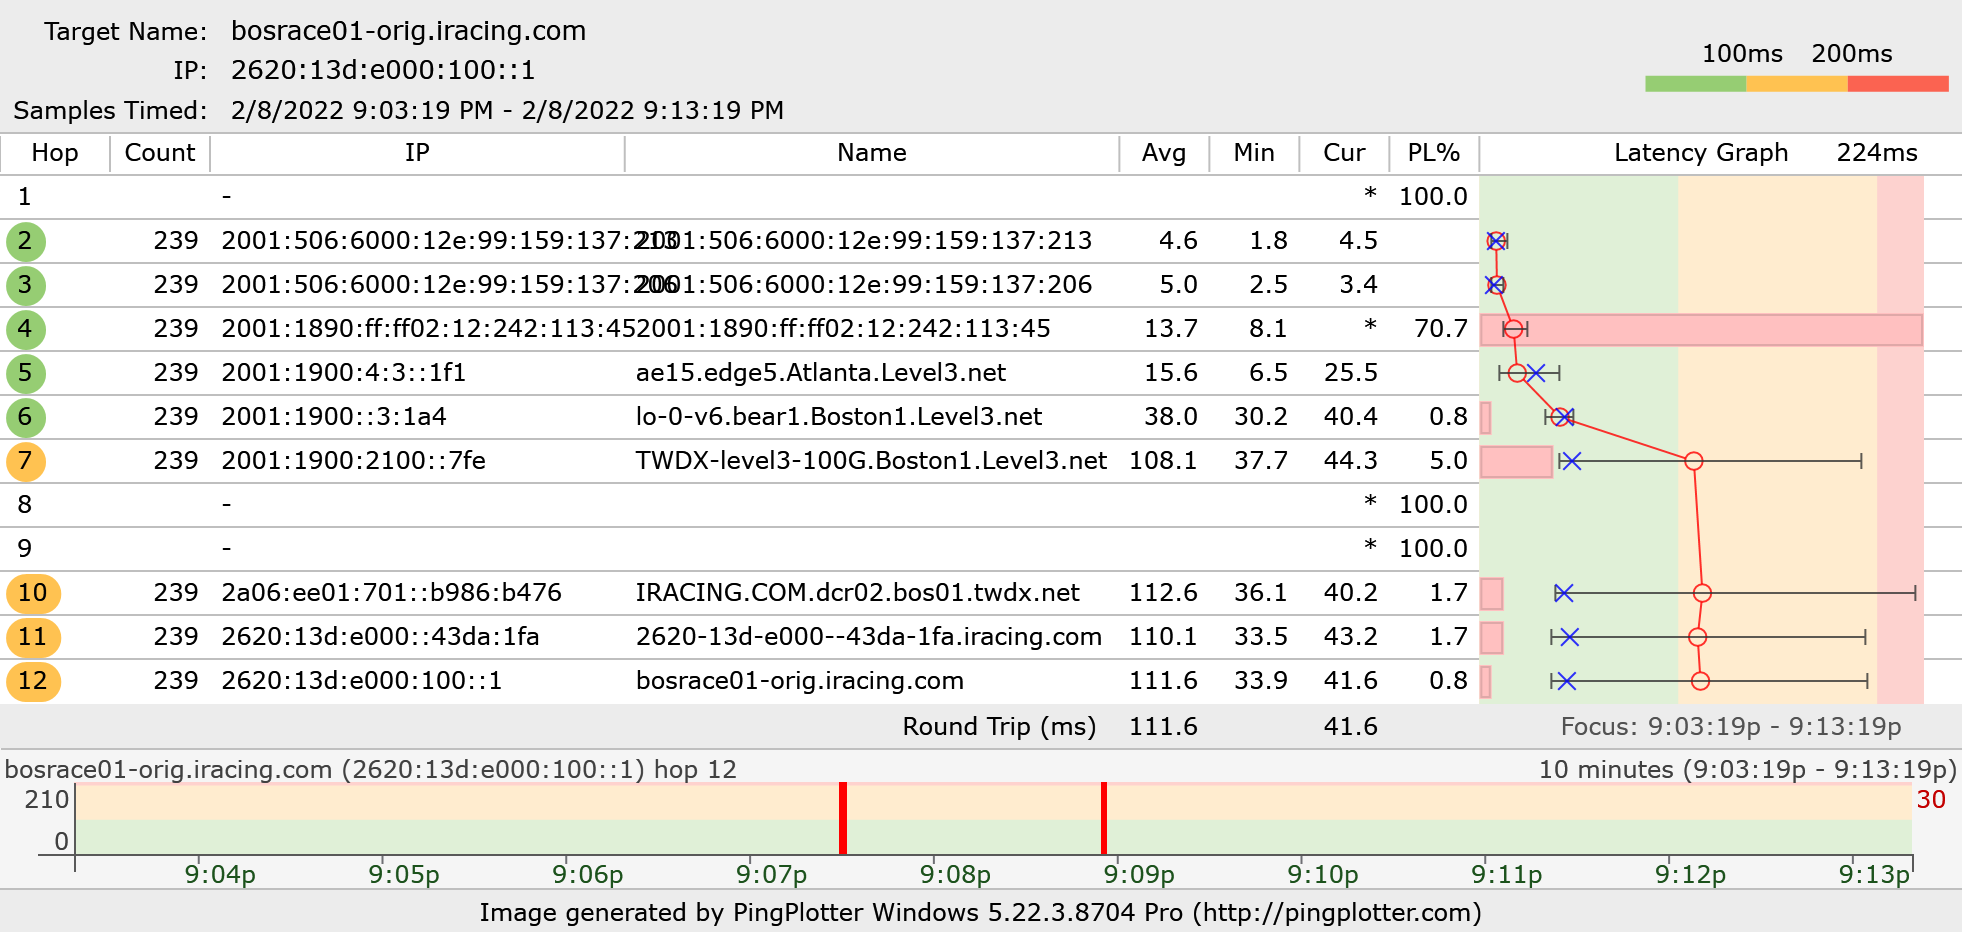Click the orange 200ms legend color bar

point(1797,84)
